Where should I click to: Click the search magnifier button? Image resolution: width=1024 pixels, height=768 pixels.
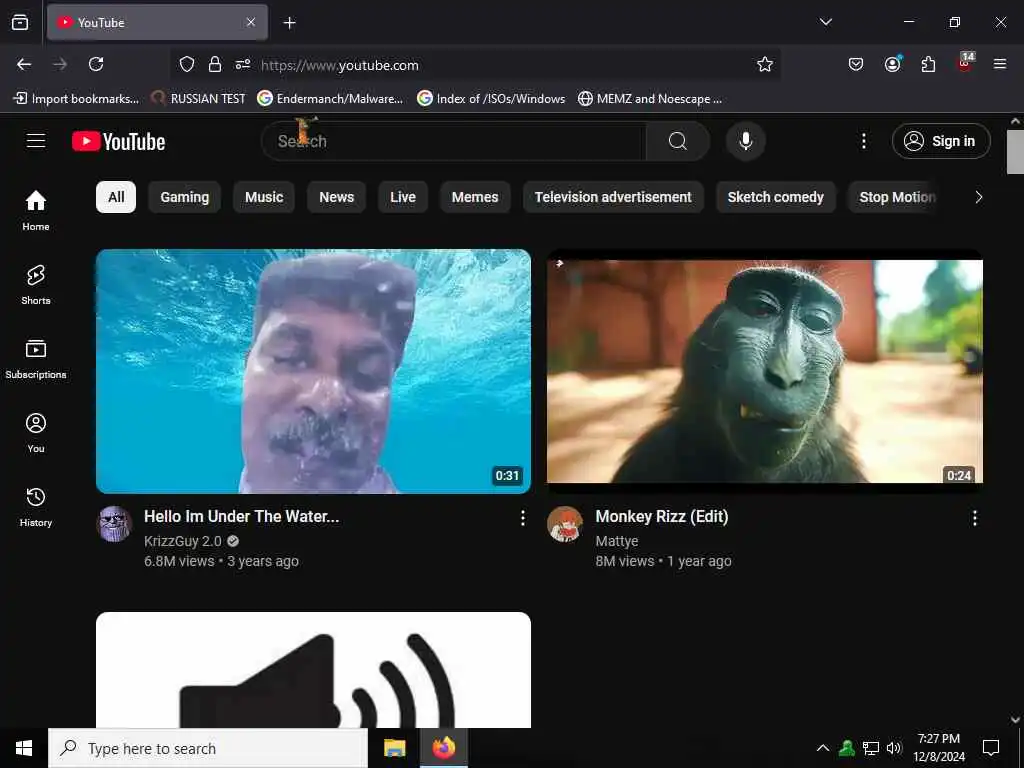678,141
